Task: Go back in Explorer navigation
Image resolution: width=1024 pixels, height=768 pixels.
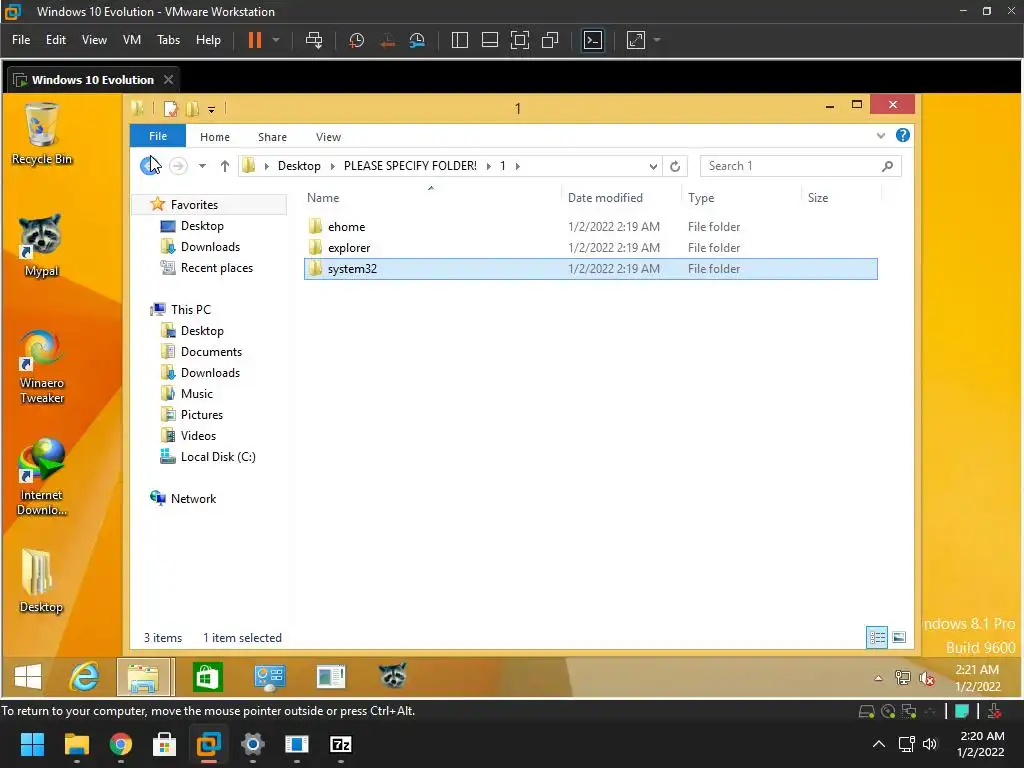Action: pyautogui.click(x=150, y=166)
